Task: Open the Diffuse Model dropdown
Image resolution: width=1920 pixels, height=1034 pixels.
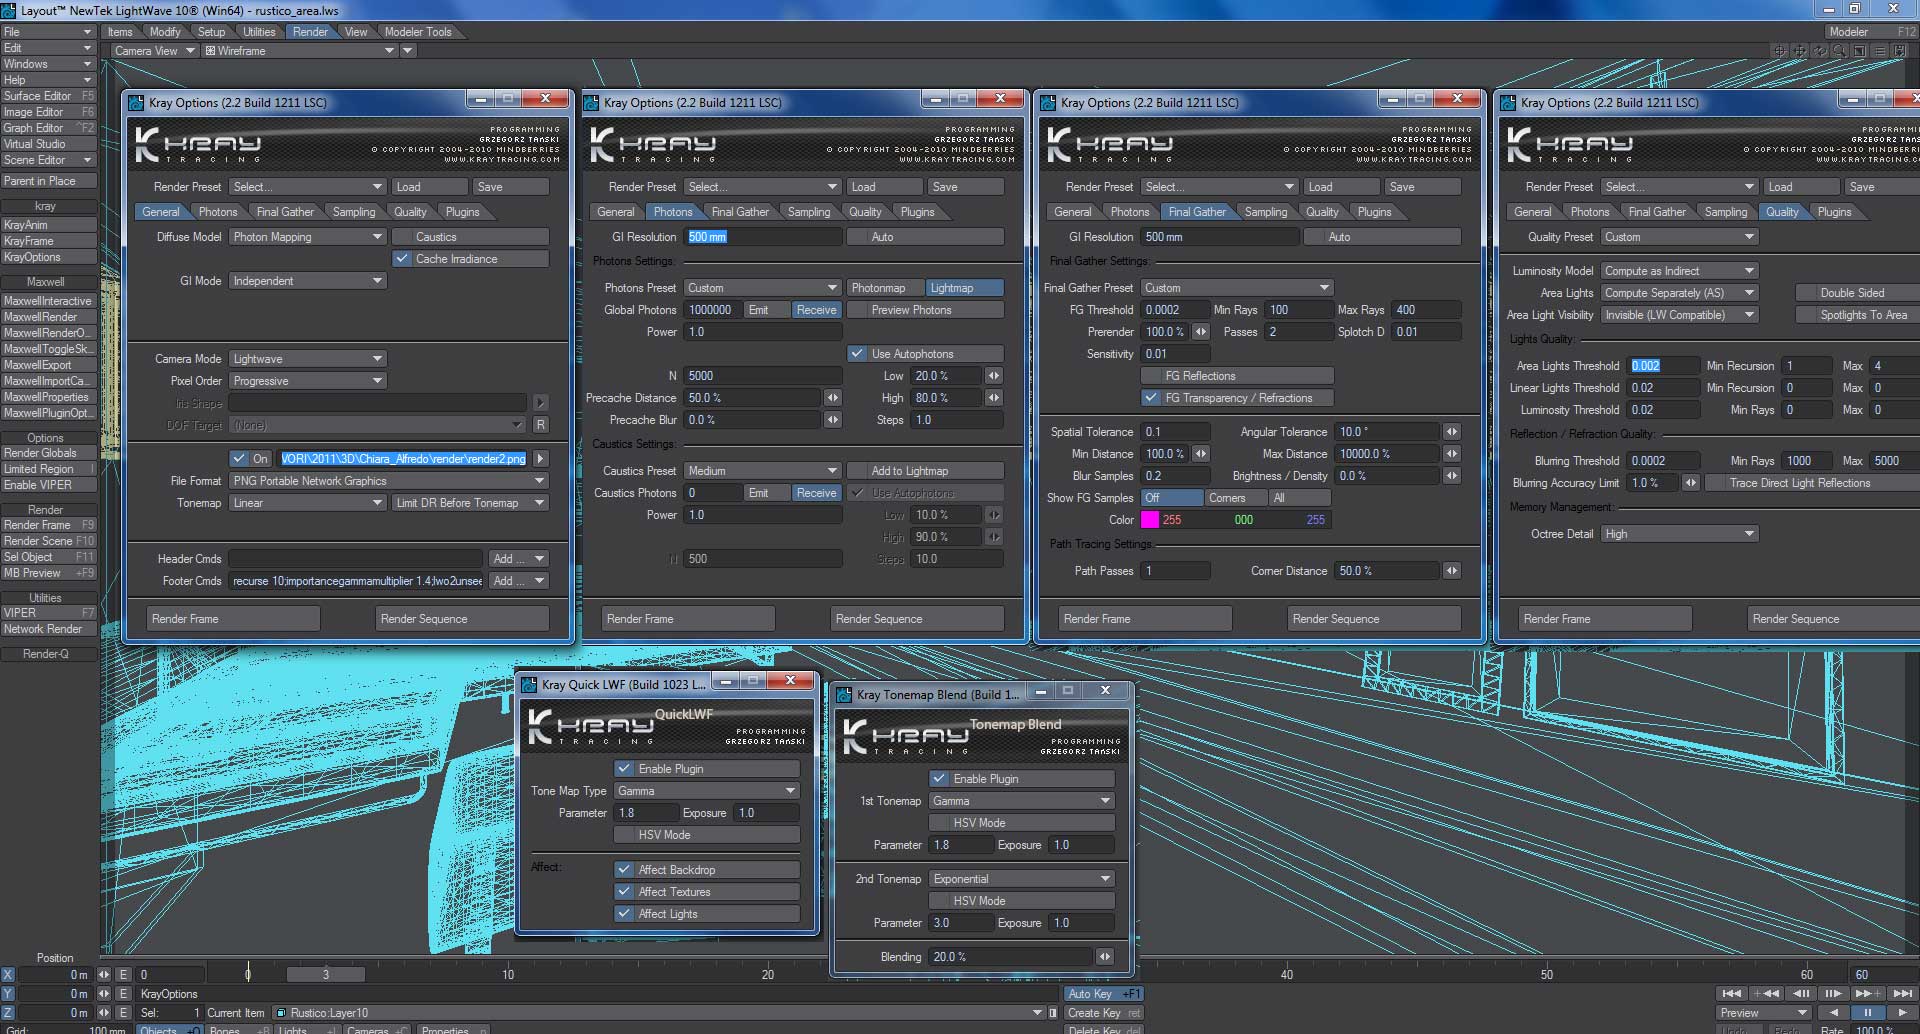Action: coord(307,237)
